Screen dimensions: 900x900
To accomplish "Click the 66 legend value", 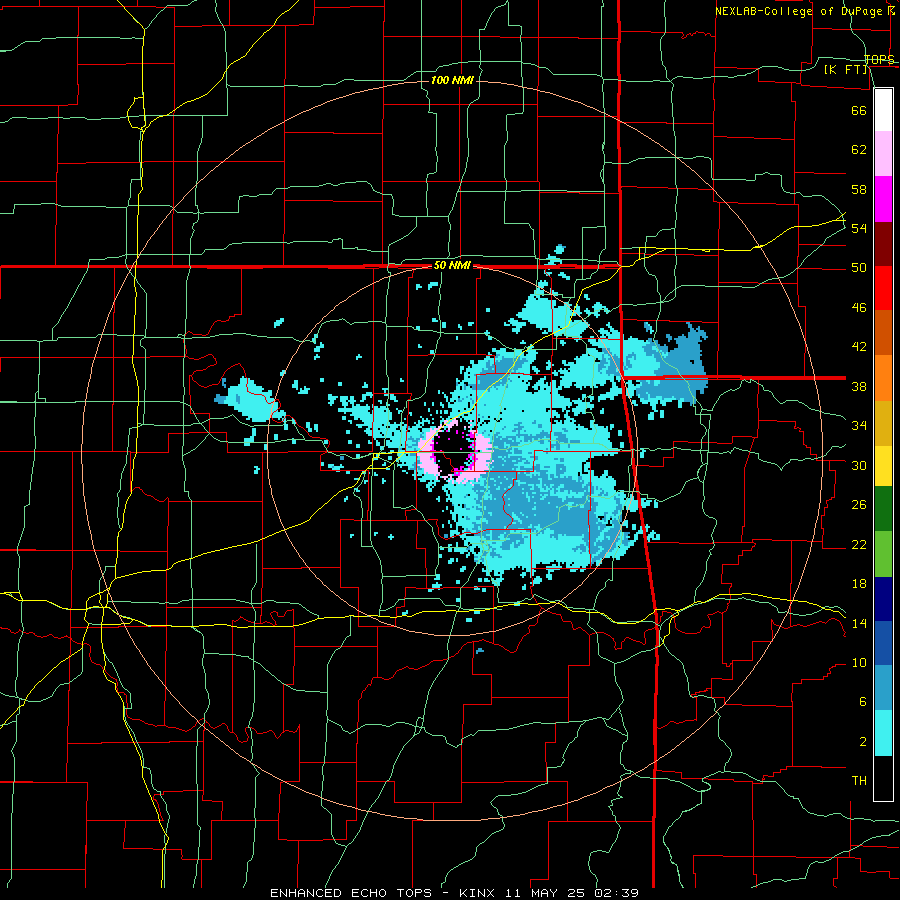I will click(x=859, y=110).
